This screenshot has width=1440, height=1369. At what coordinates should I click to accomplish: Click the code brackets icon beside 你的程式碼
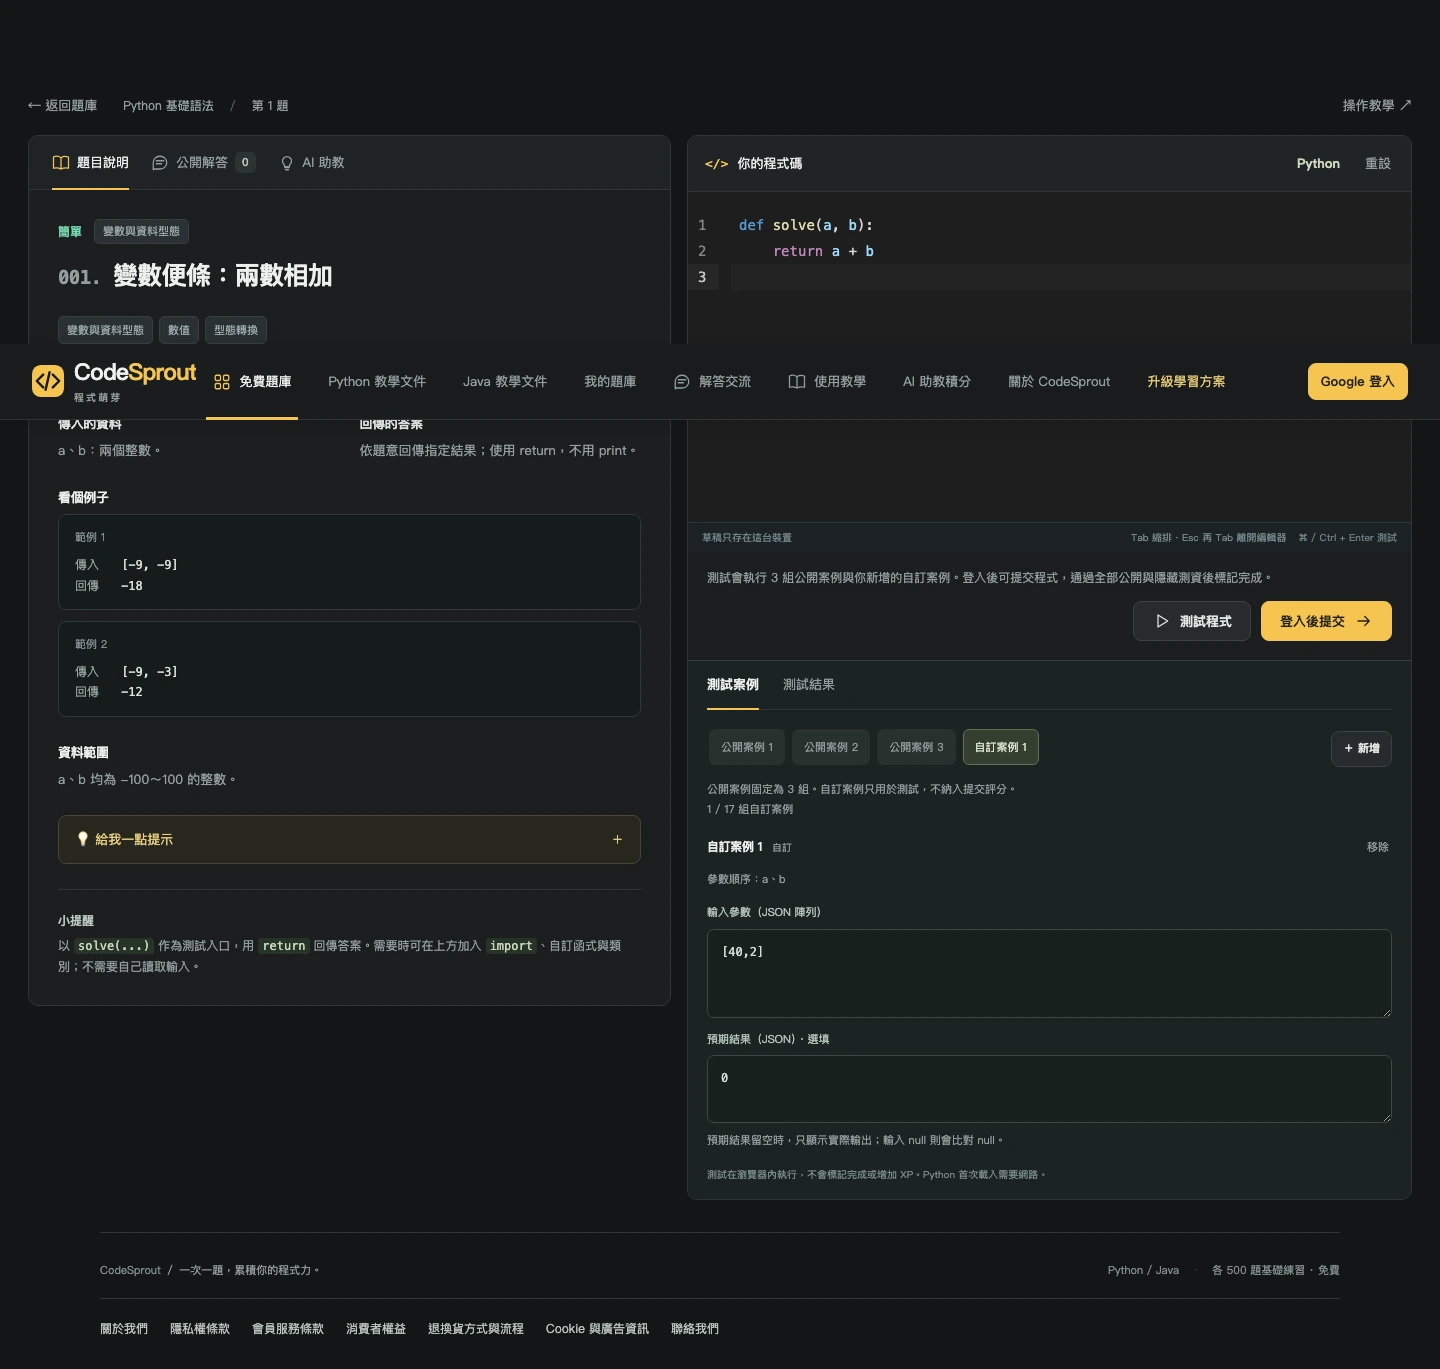click(x=716, y=163)
